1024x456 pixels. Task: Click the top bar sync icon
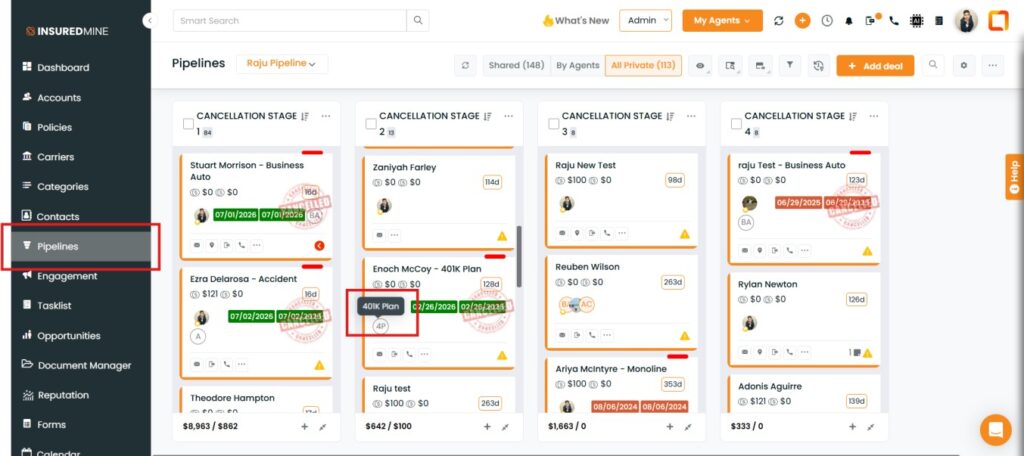point(778,21)
